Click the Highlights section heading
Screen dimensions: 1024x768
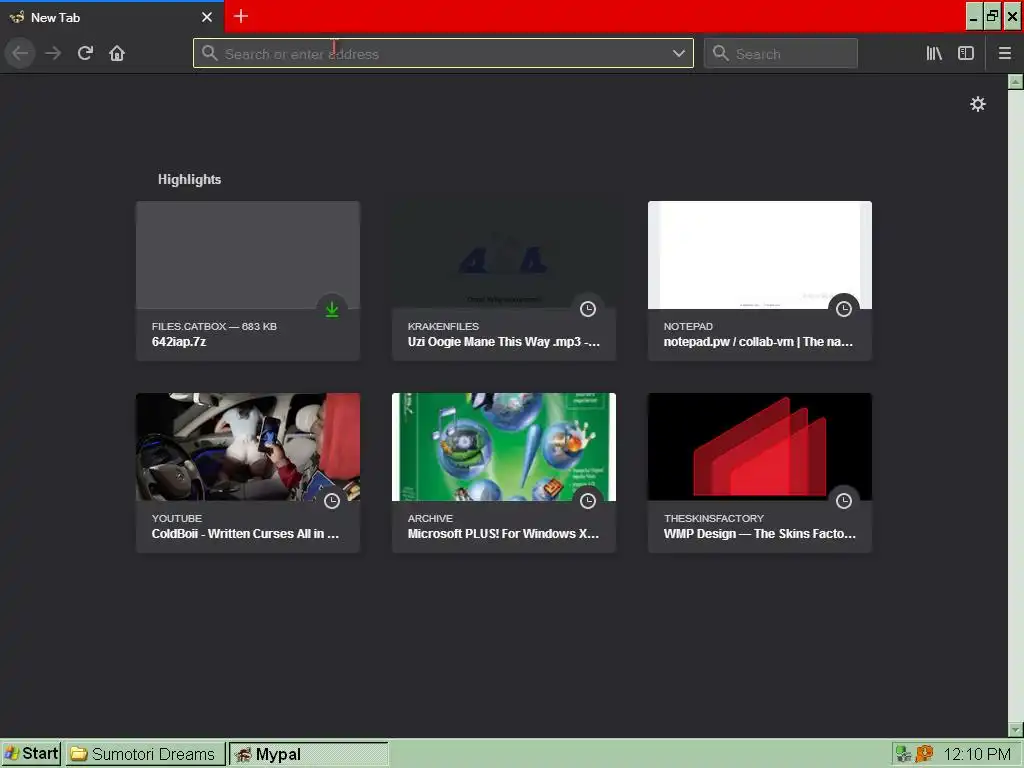tap(189, 180)
